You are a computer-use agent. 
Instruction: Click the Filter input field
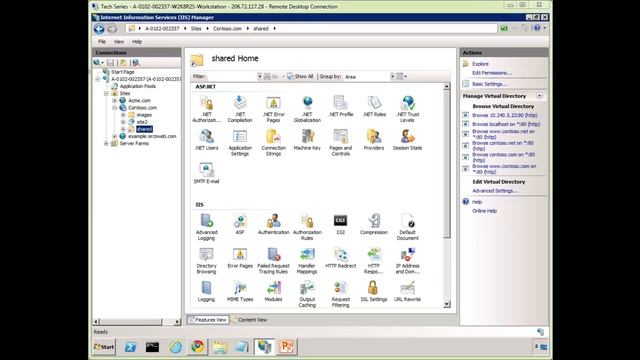click(x=232, y=76)
